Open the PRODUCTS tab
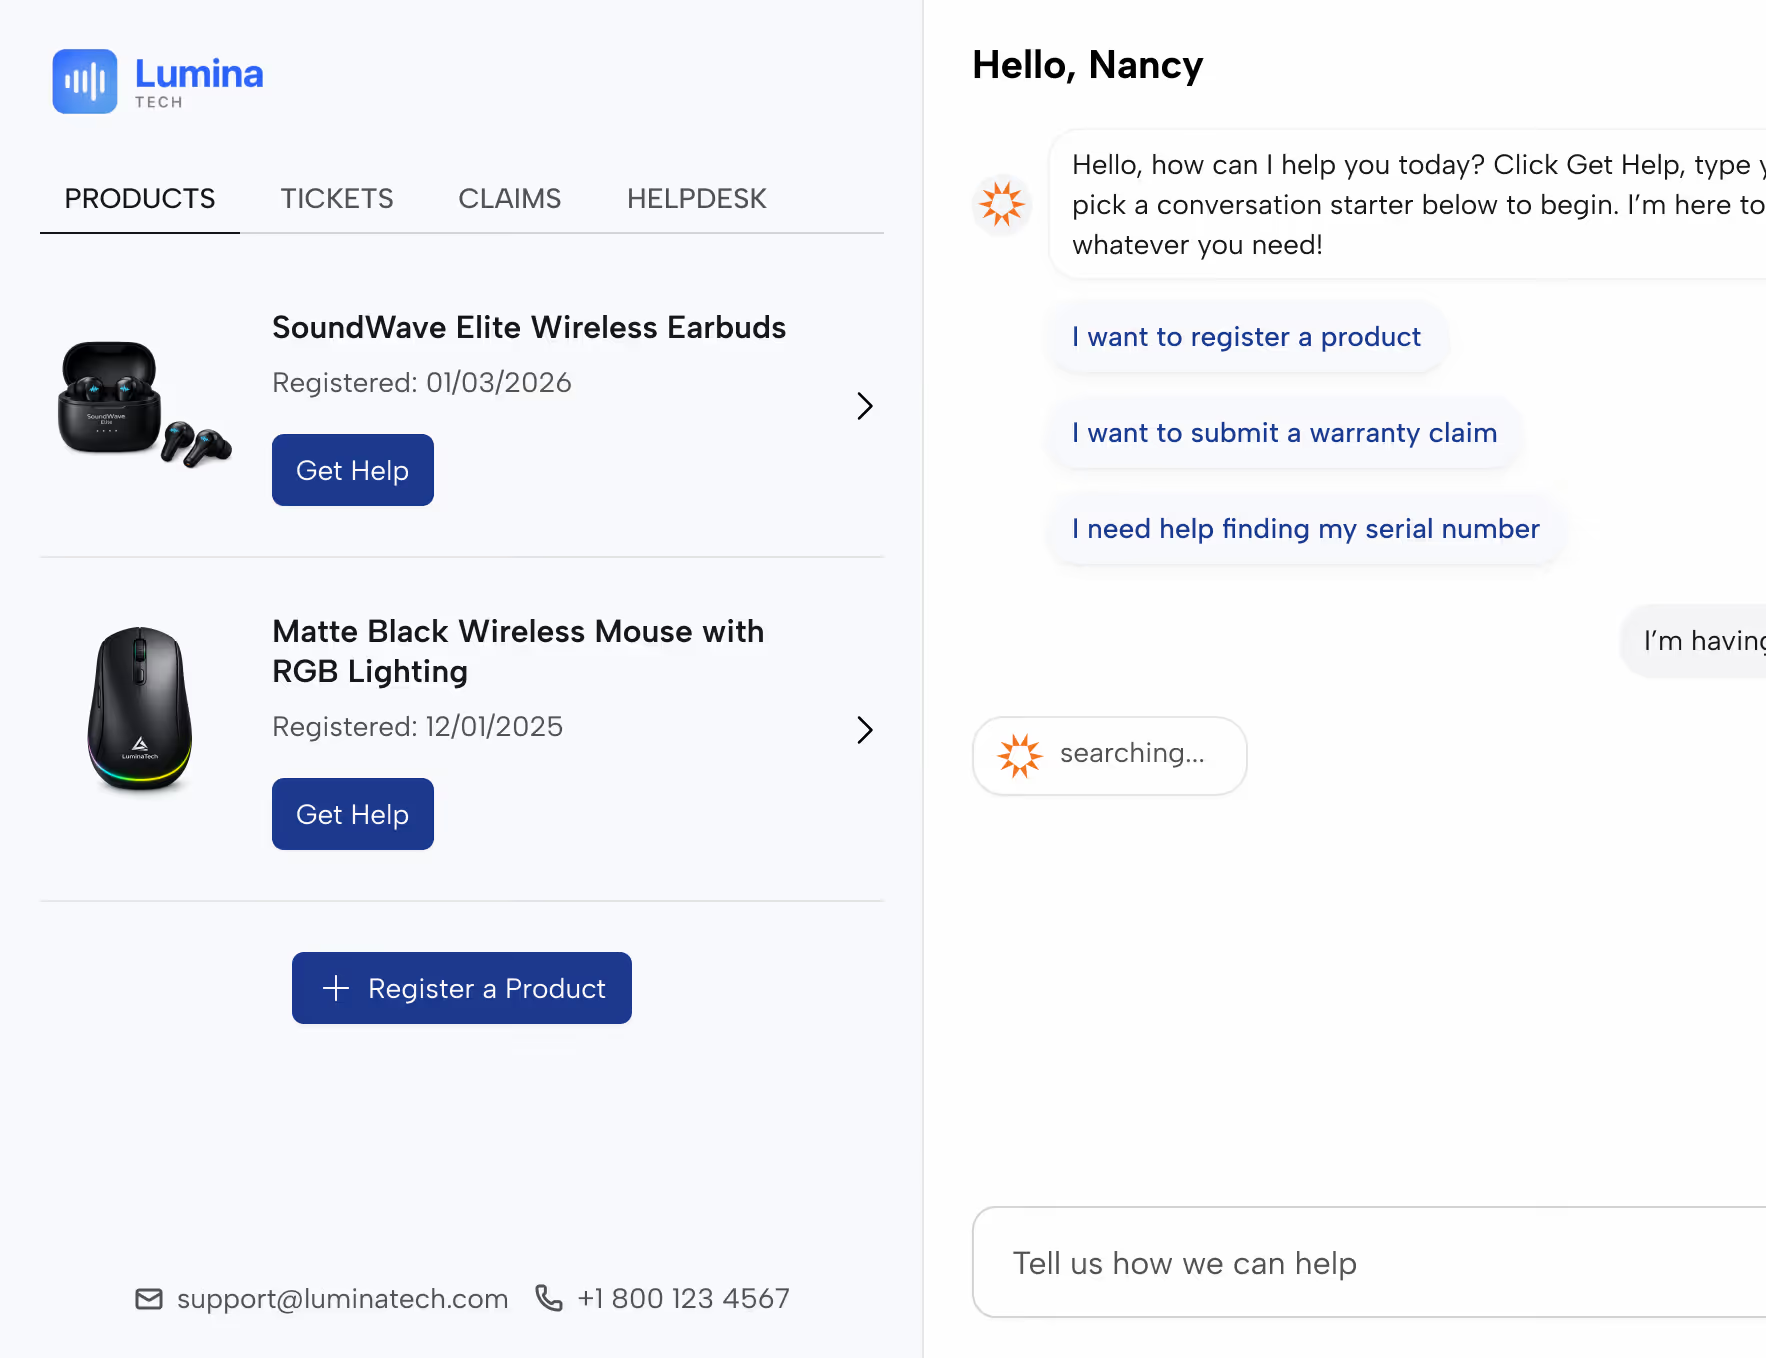The image size is (1766, 1358). (140, 198)
